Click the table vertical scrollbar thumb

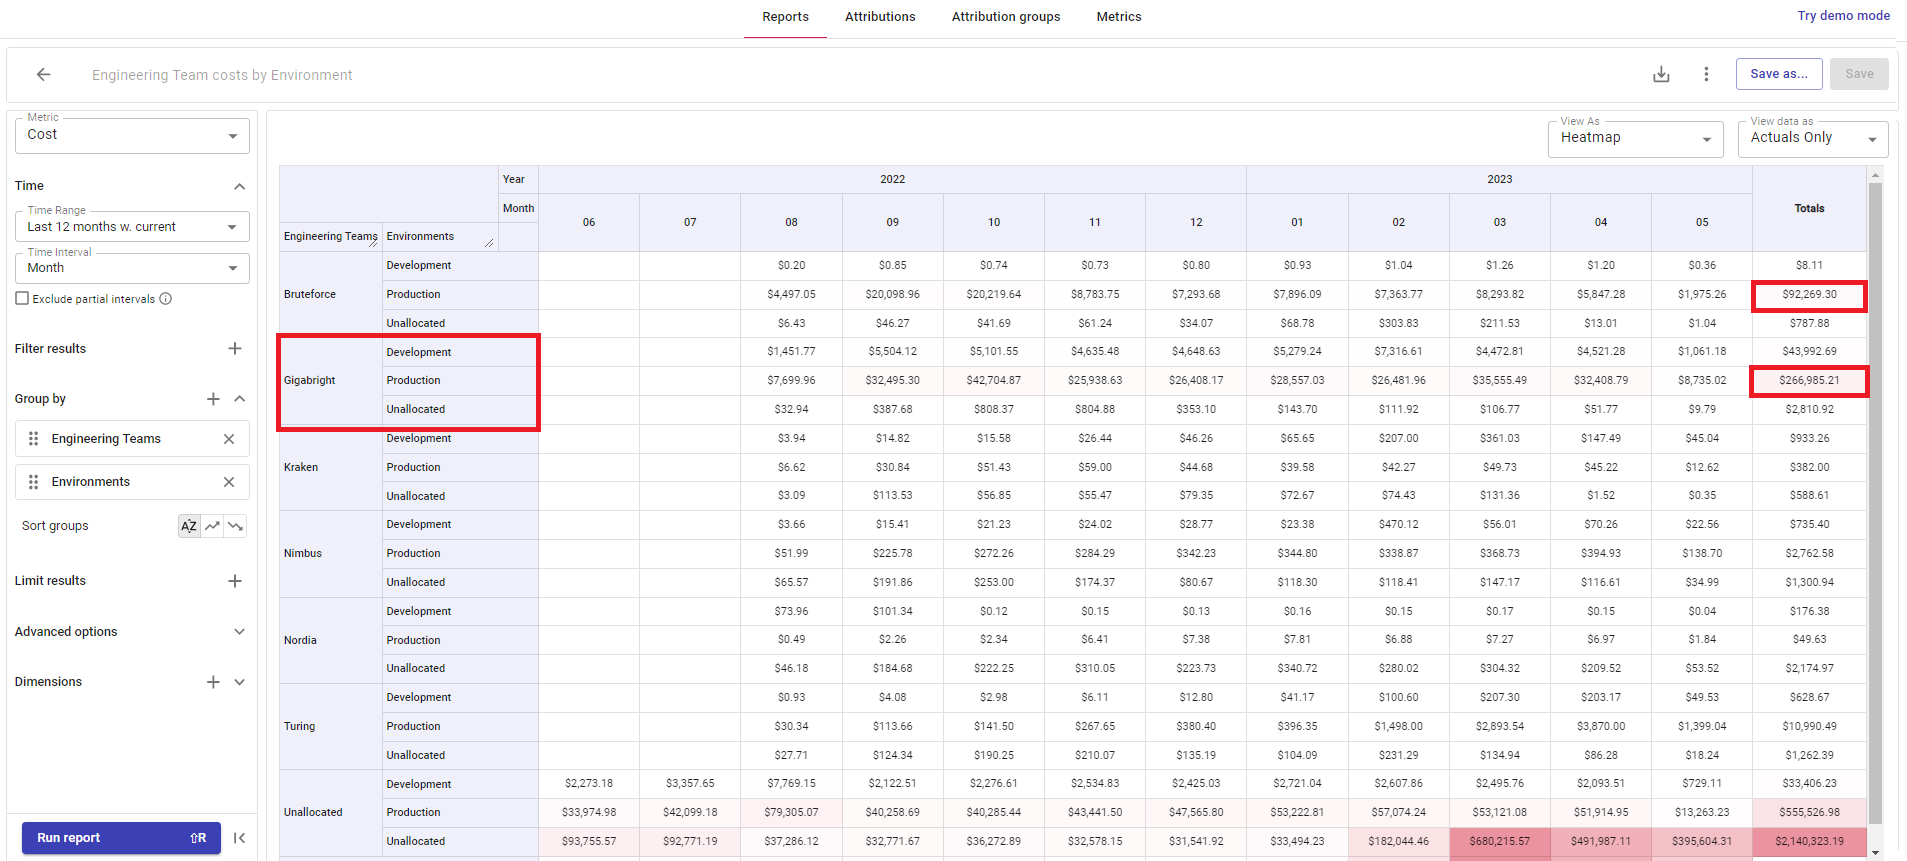(x=1875, y=505)
